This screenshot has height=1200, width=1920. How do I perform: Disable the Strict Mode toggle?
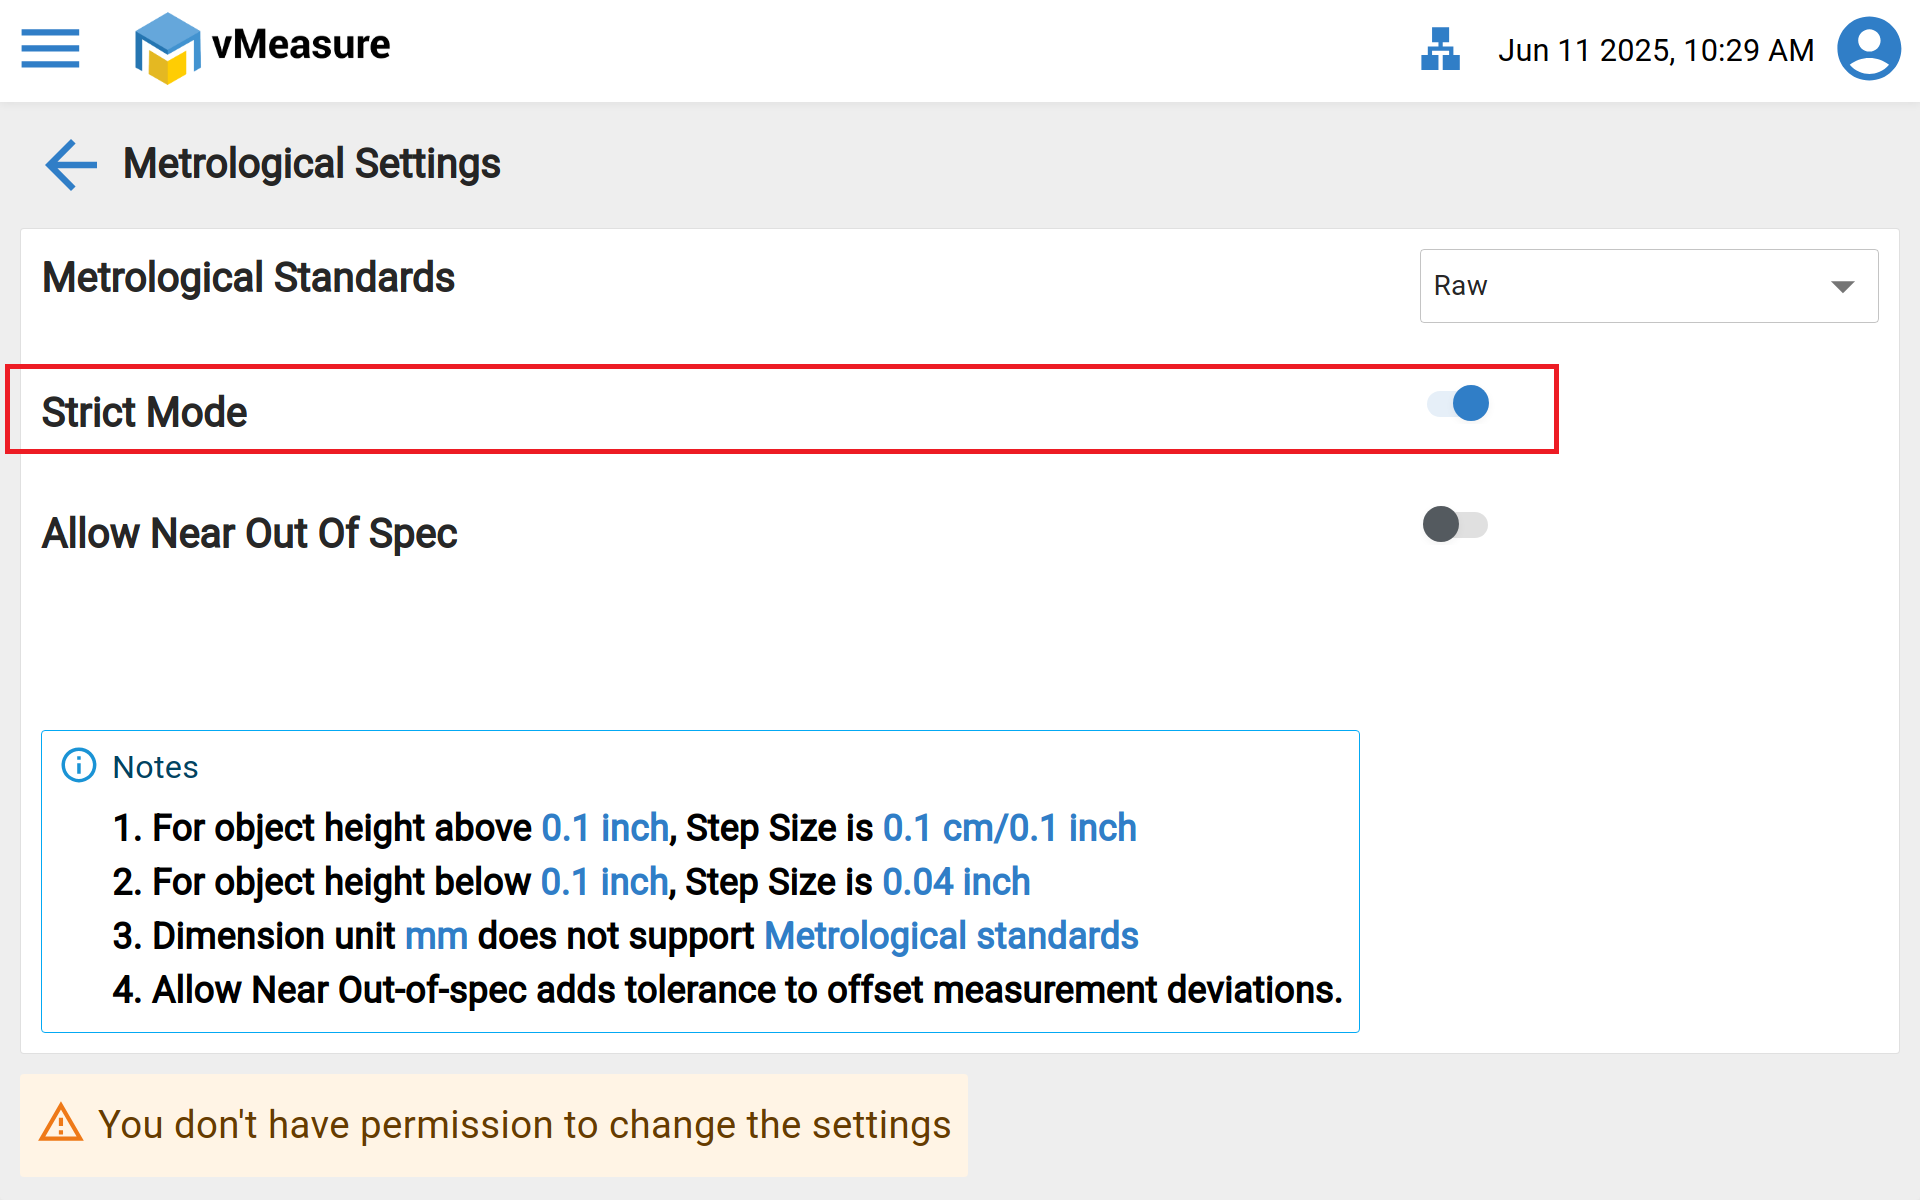click(1458, 404)
